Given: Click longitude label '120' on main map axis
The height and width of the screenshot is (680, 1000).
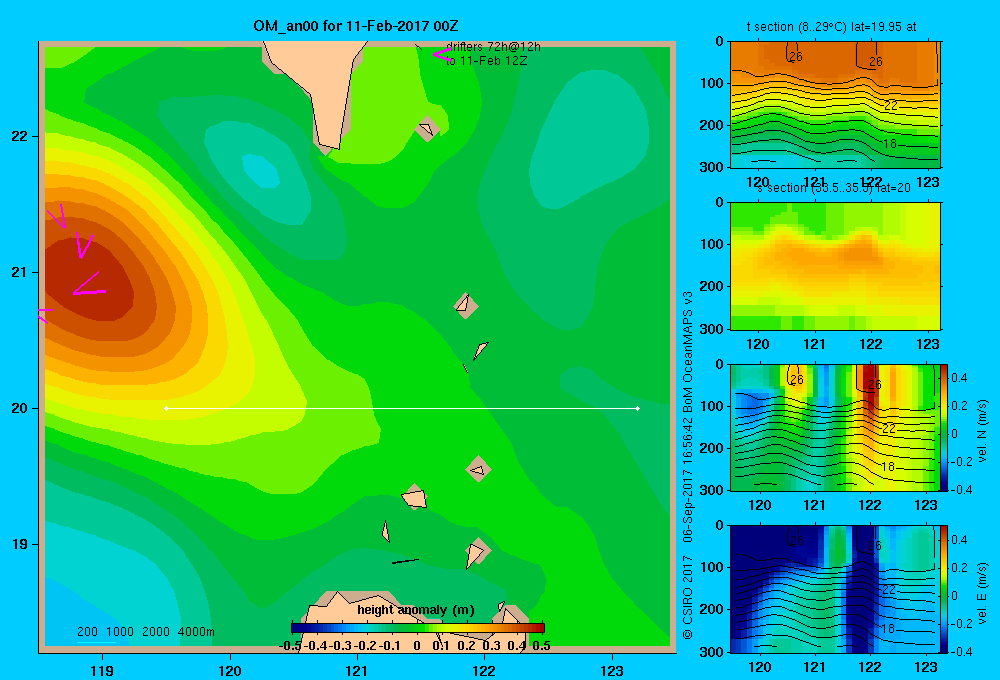Looking at the screenshot, I should pyautogui.click(x=230, y=670).
